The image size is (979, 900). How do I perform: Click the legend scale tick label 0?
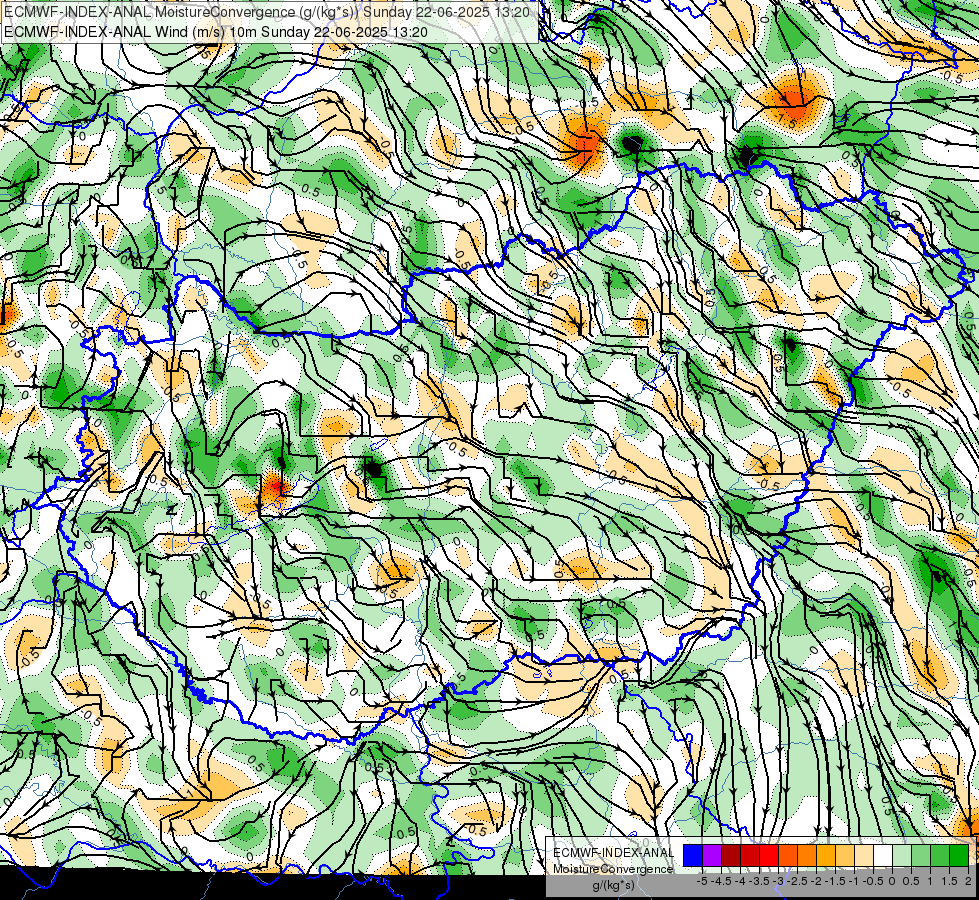pyautogui.click(x=892, y=881)
